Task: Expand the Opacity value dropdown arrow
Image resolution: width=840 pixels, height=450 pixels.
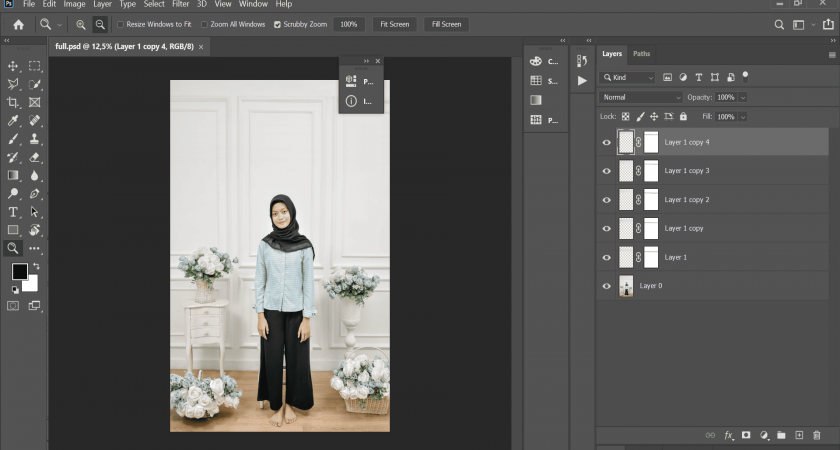Action: (x=743, y=97)
